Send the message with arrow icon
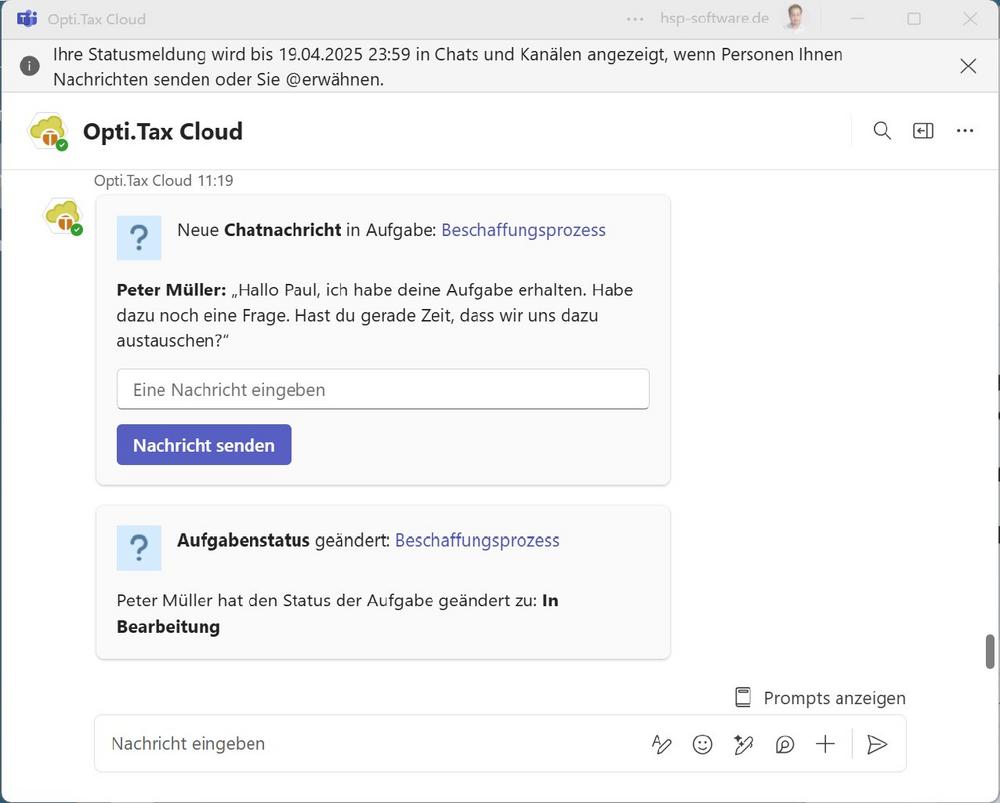1000x803 pixels. tap(877, 744)
